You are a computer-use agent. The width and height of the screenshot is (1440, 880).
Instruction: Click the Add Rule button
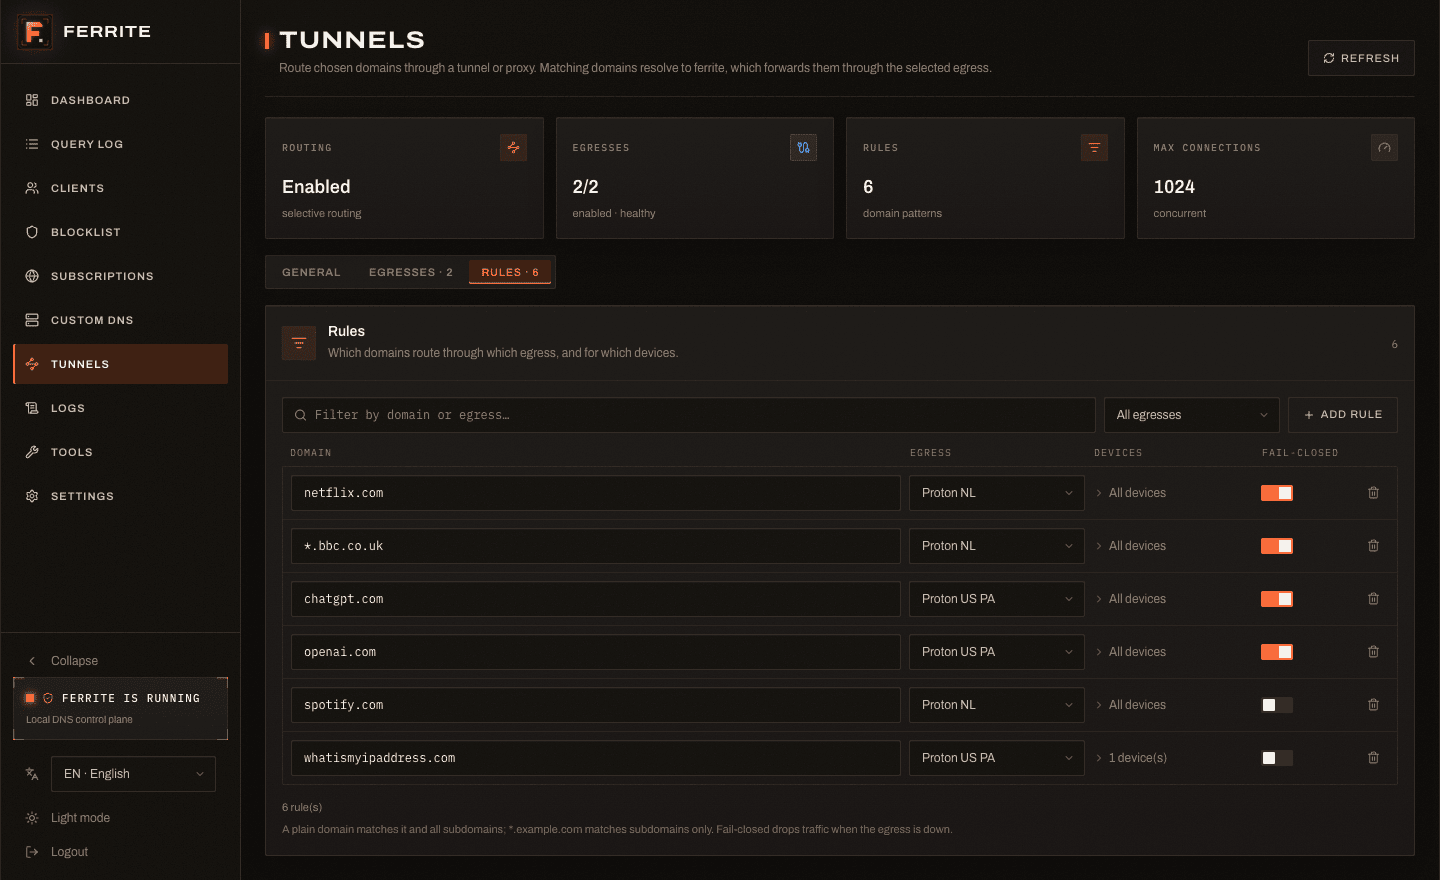coord(1343,415)
